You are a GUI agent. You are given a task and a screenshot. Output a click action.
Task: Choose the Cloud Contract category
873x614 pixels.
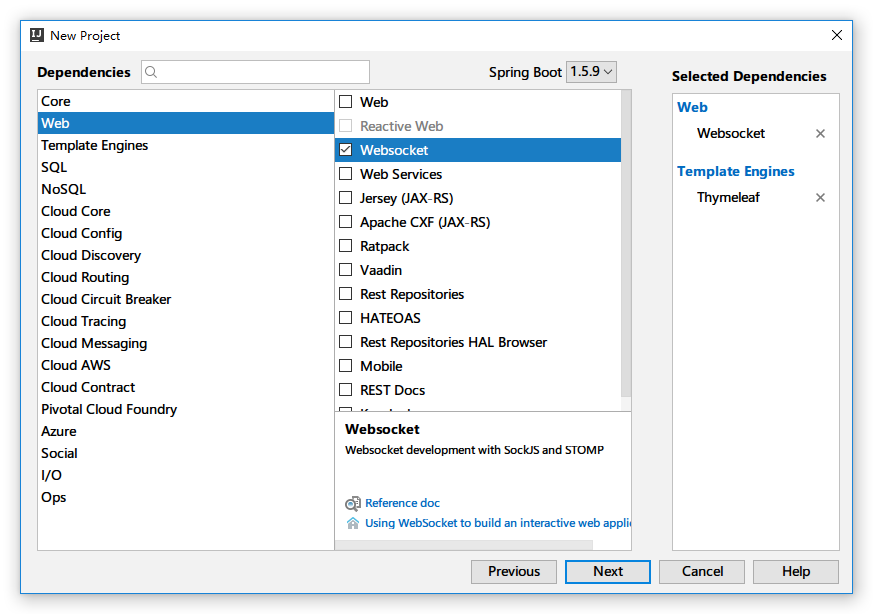click(186, 387)
